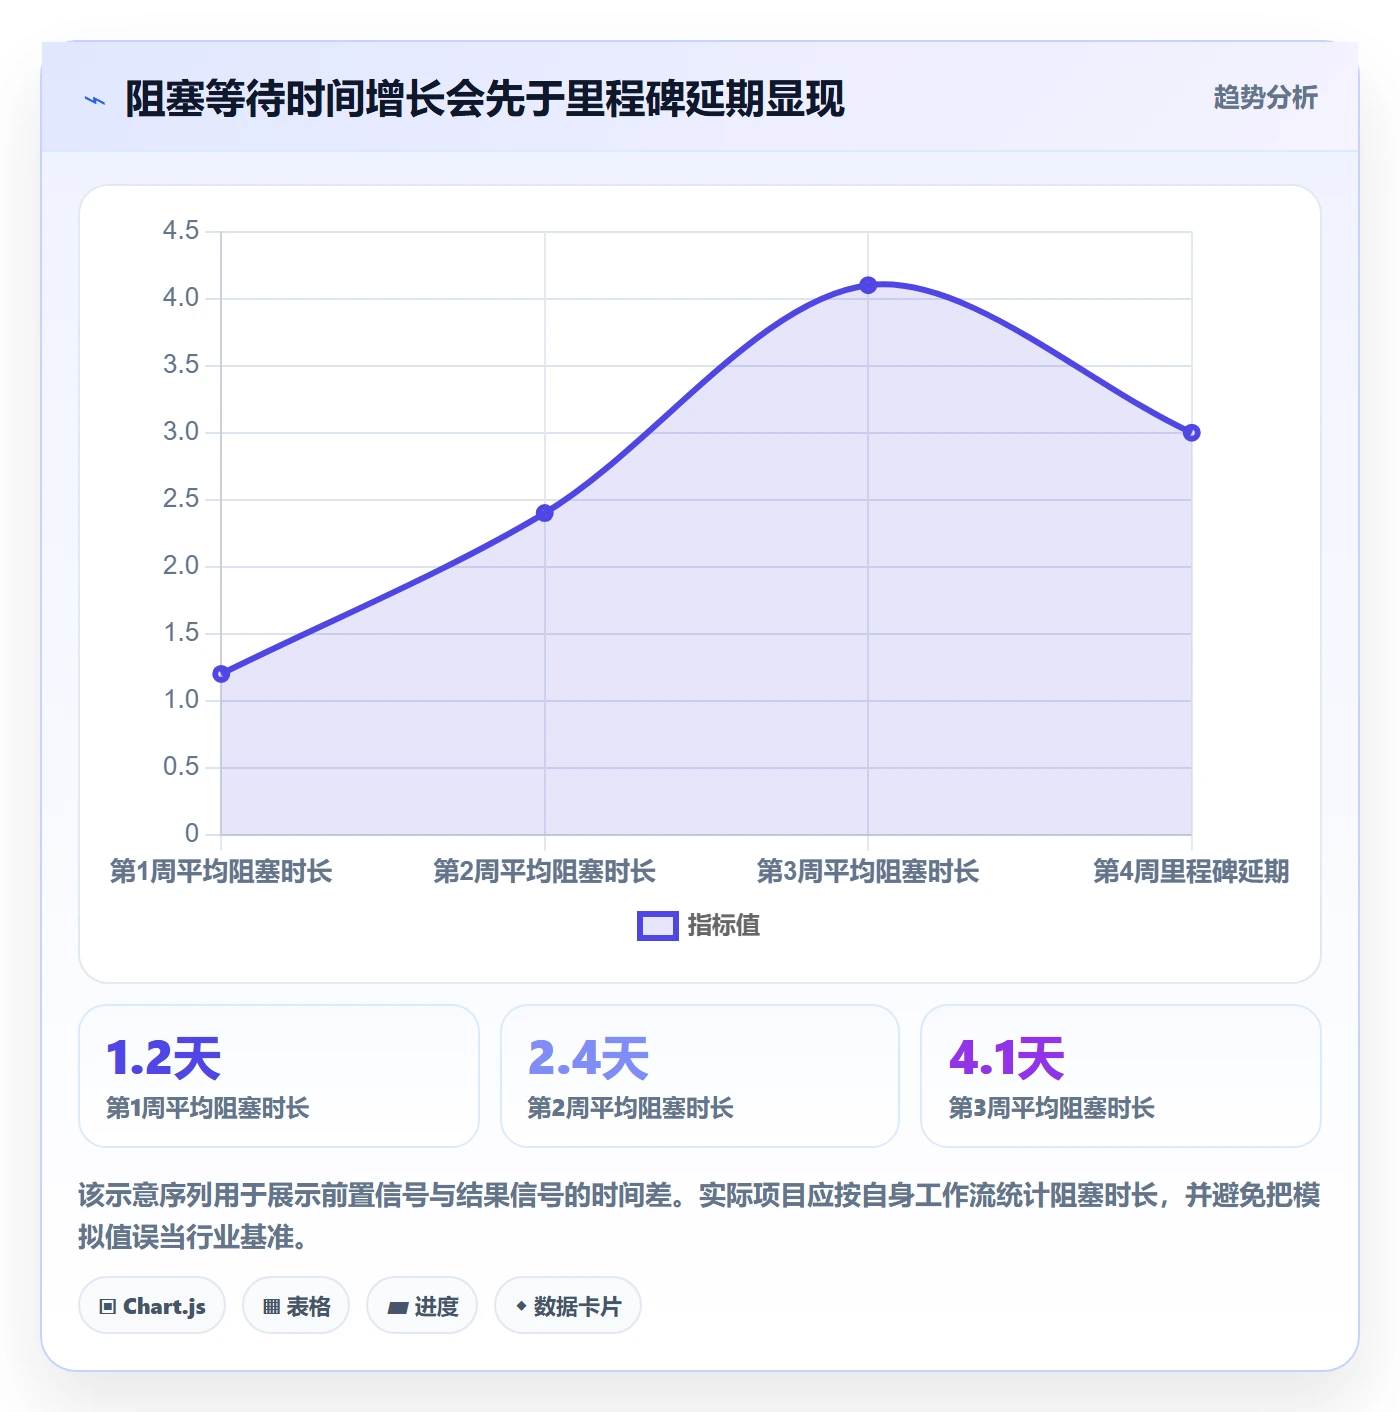The width and height of the screenshot is (1400, 1412).
Task: Click the square icon in the Chart.js chip
Action: (x=108, y=1307)
